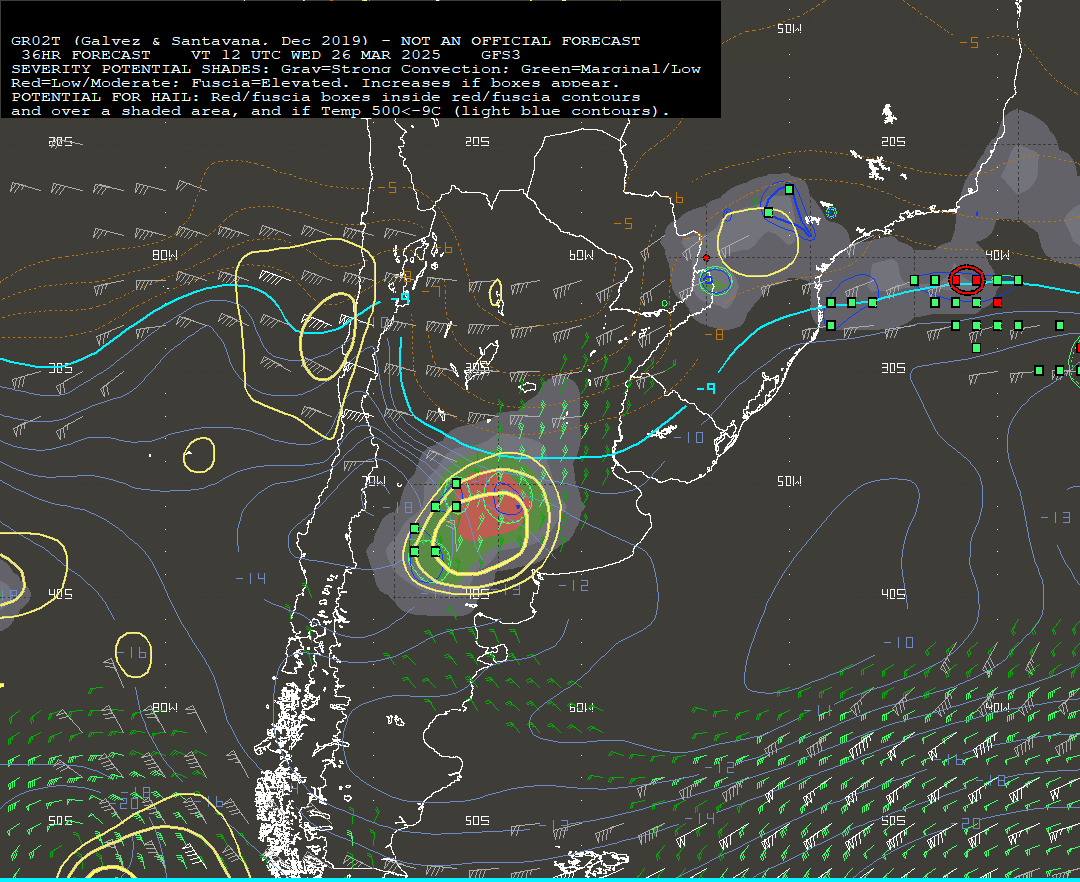Viewport: 1080px width, 882px height.
Task: Click the '40W' label above the red ellipse
Action: (997, 255)
